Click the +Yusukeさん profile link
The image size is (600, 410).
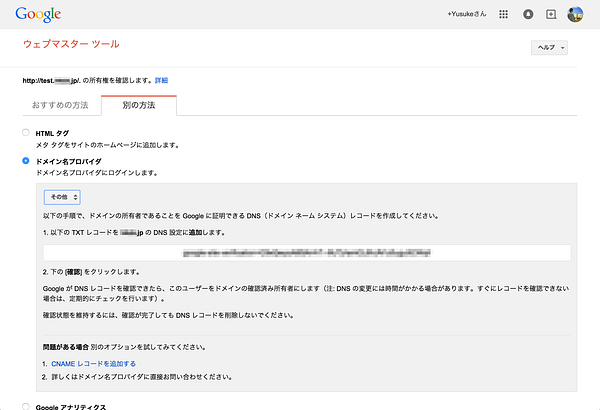467,14
